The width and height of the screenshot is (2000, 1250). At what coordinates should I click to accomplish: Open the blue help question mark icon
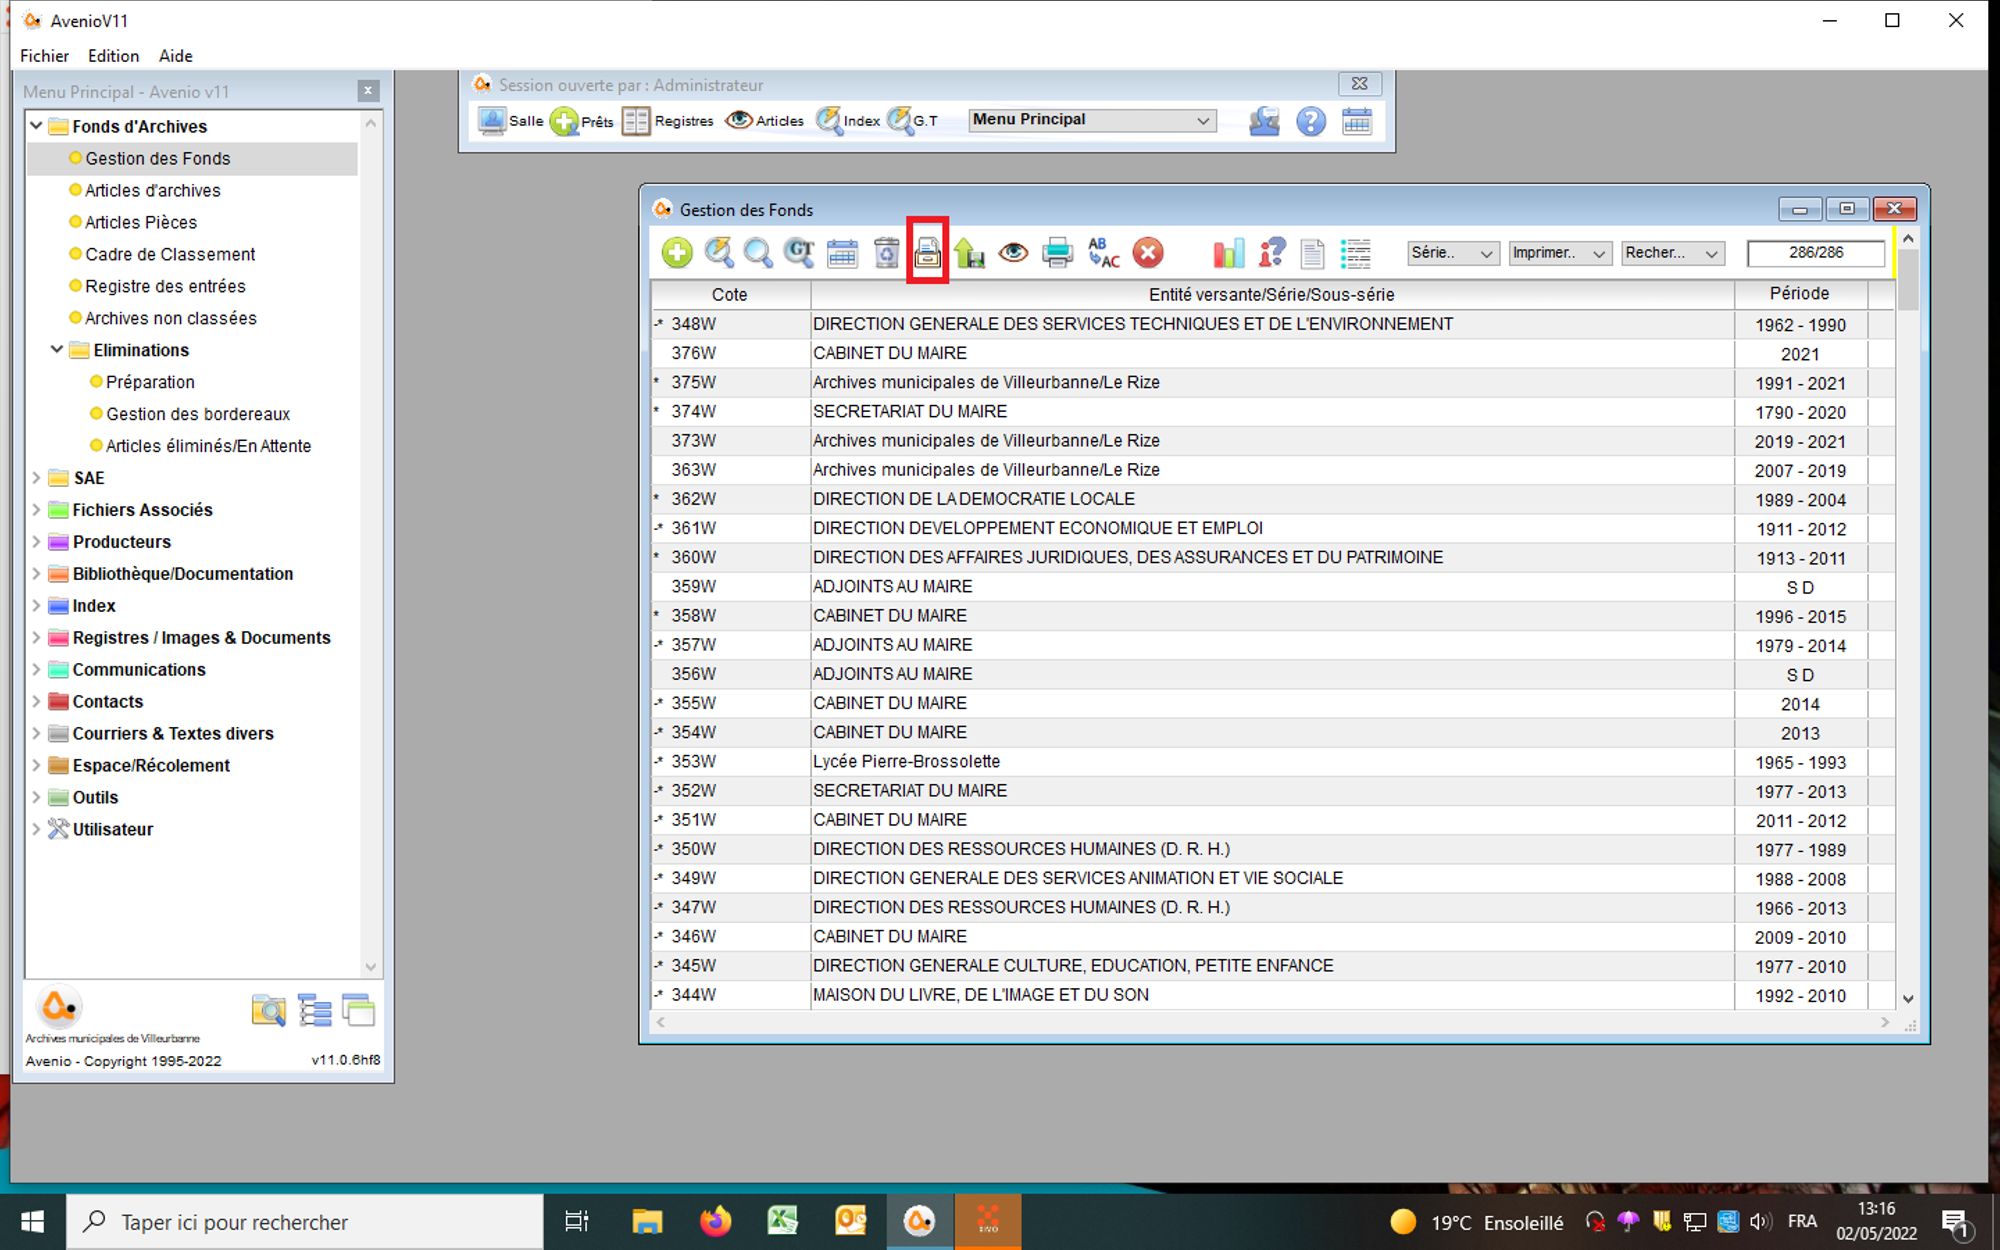pyautogui.click(x=1310, y=122)
